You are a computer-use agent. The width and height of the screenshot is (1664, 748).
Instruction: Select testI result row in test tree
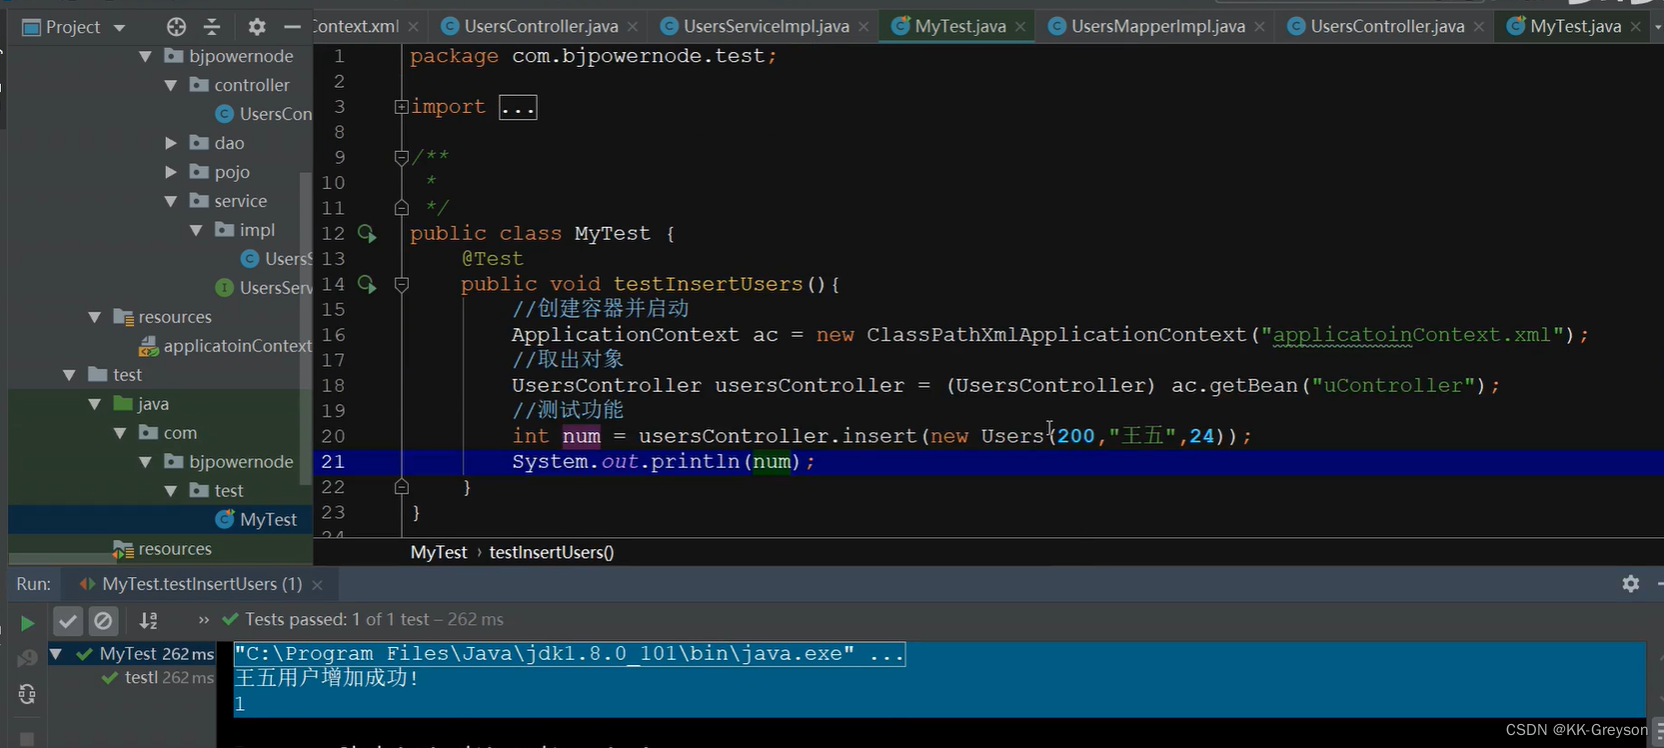click(x=158, y=678)
